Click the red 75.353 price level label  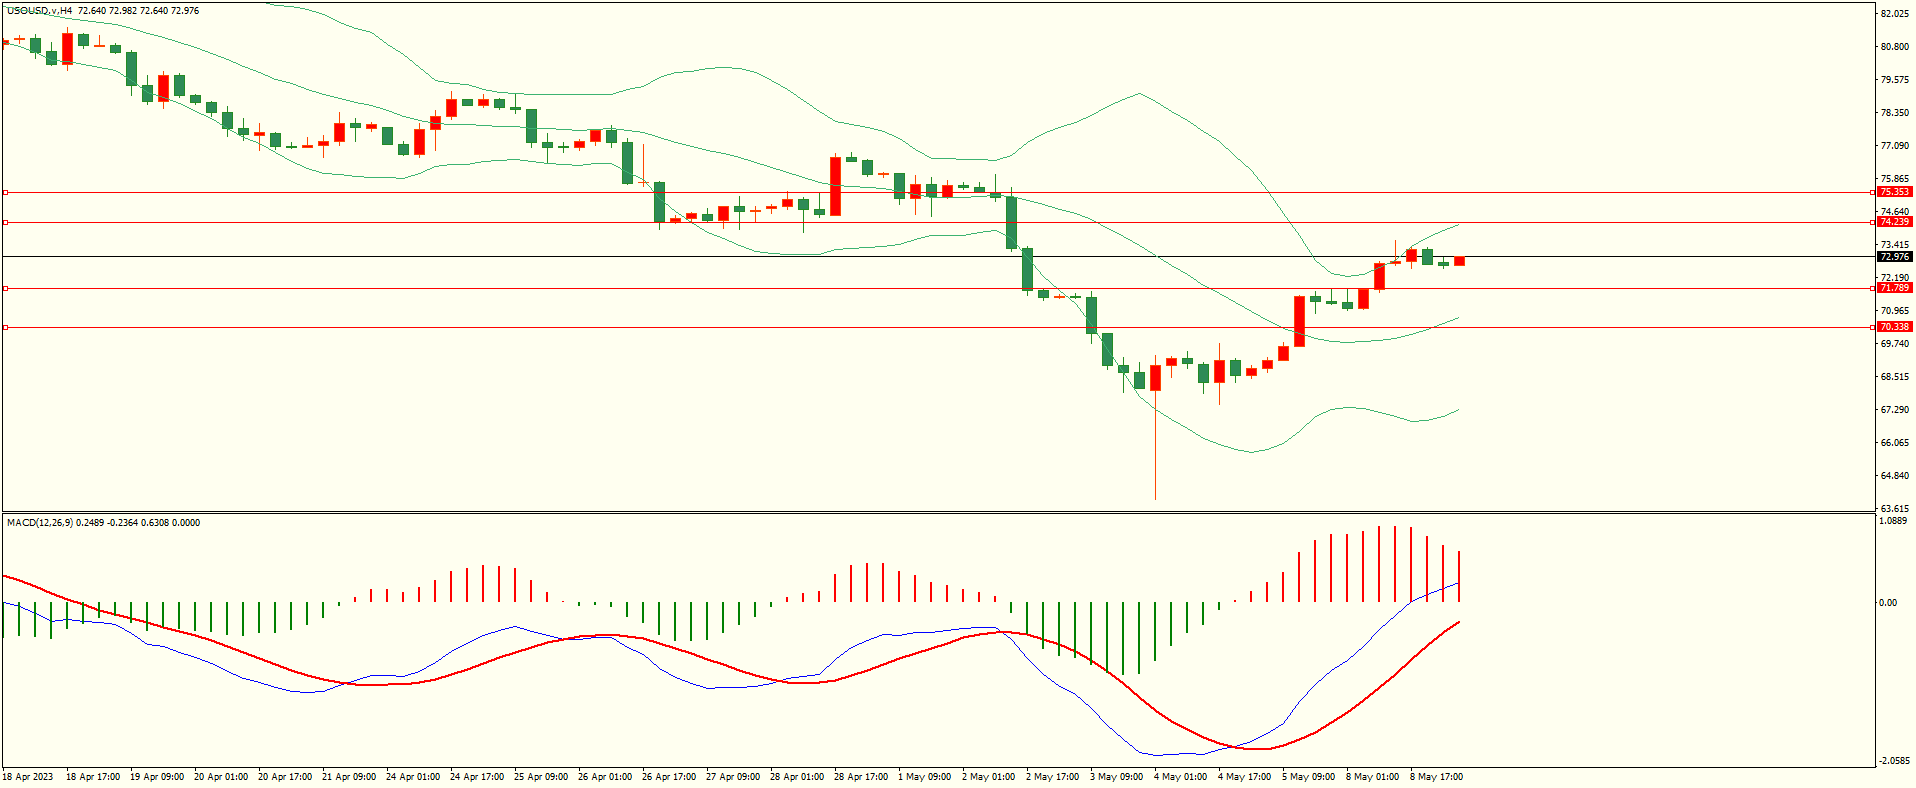click(x=1894, y=192)
